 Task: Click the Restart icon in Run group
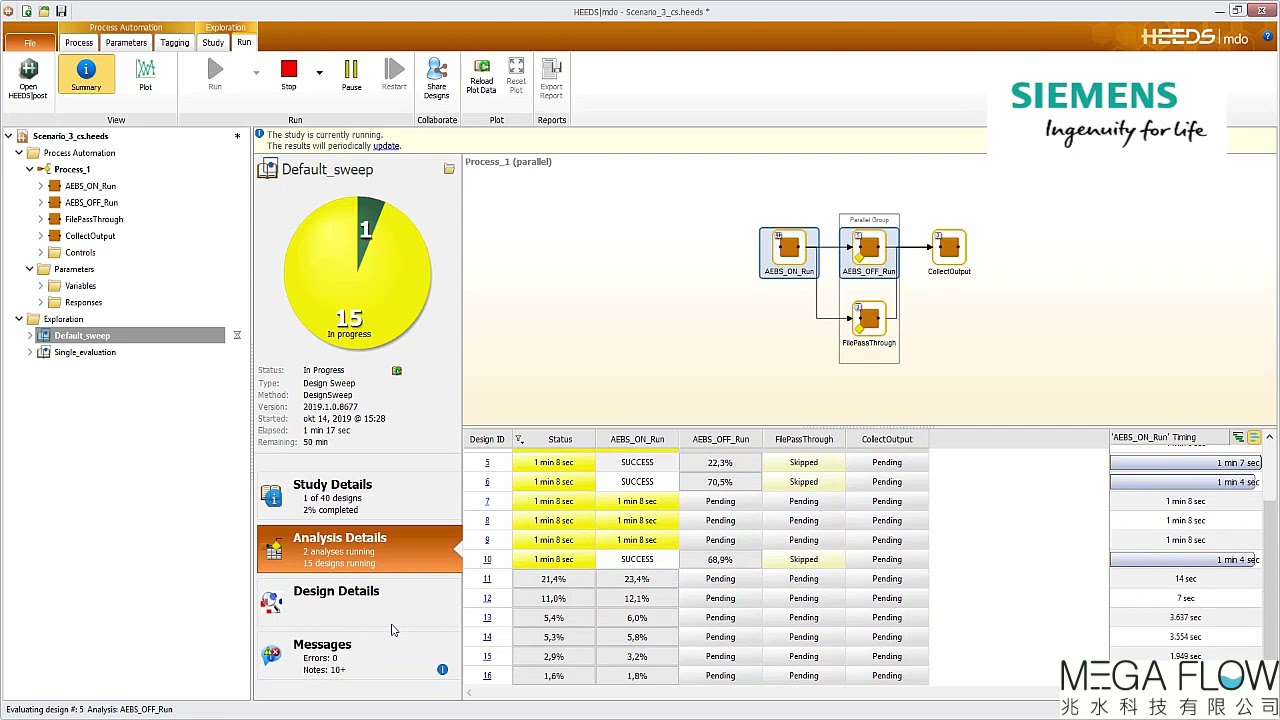394,76
